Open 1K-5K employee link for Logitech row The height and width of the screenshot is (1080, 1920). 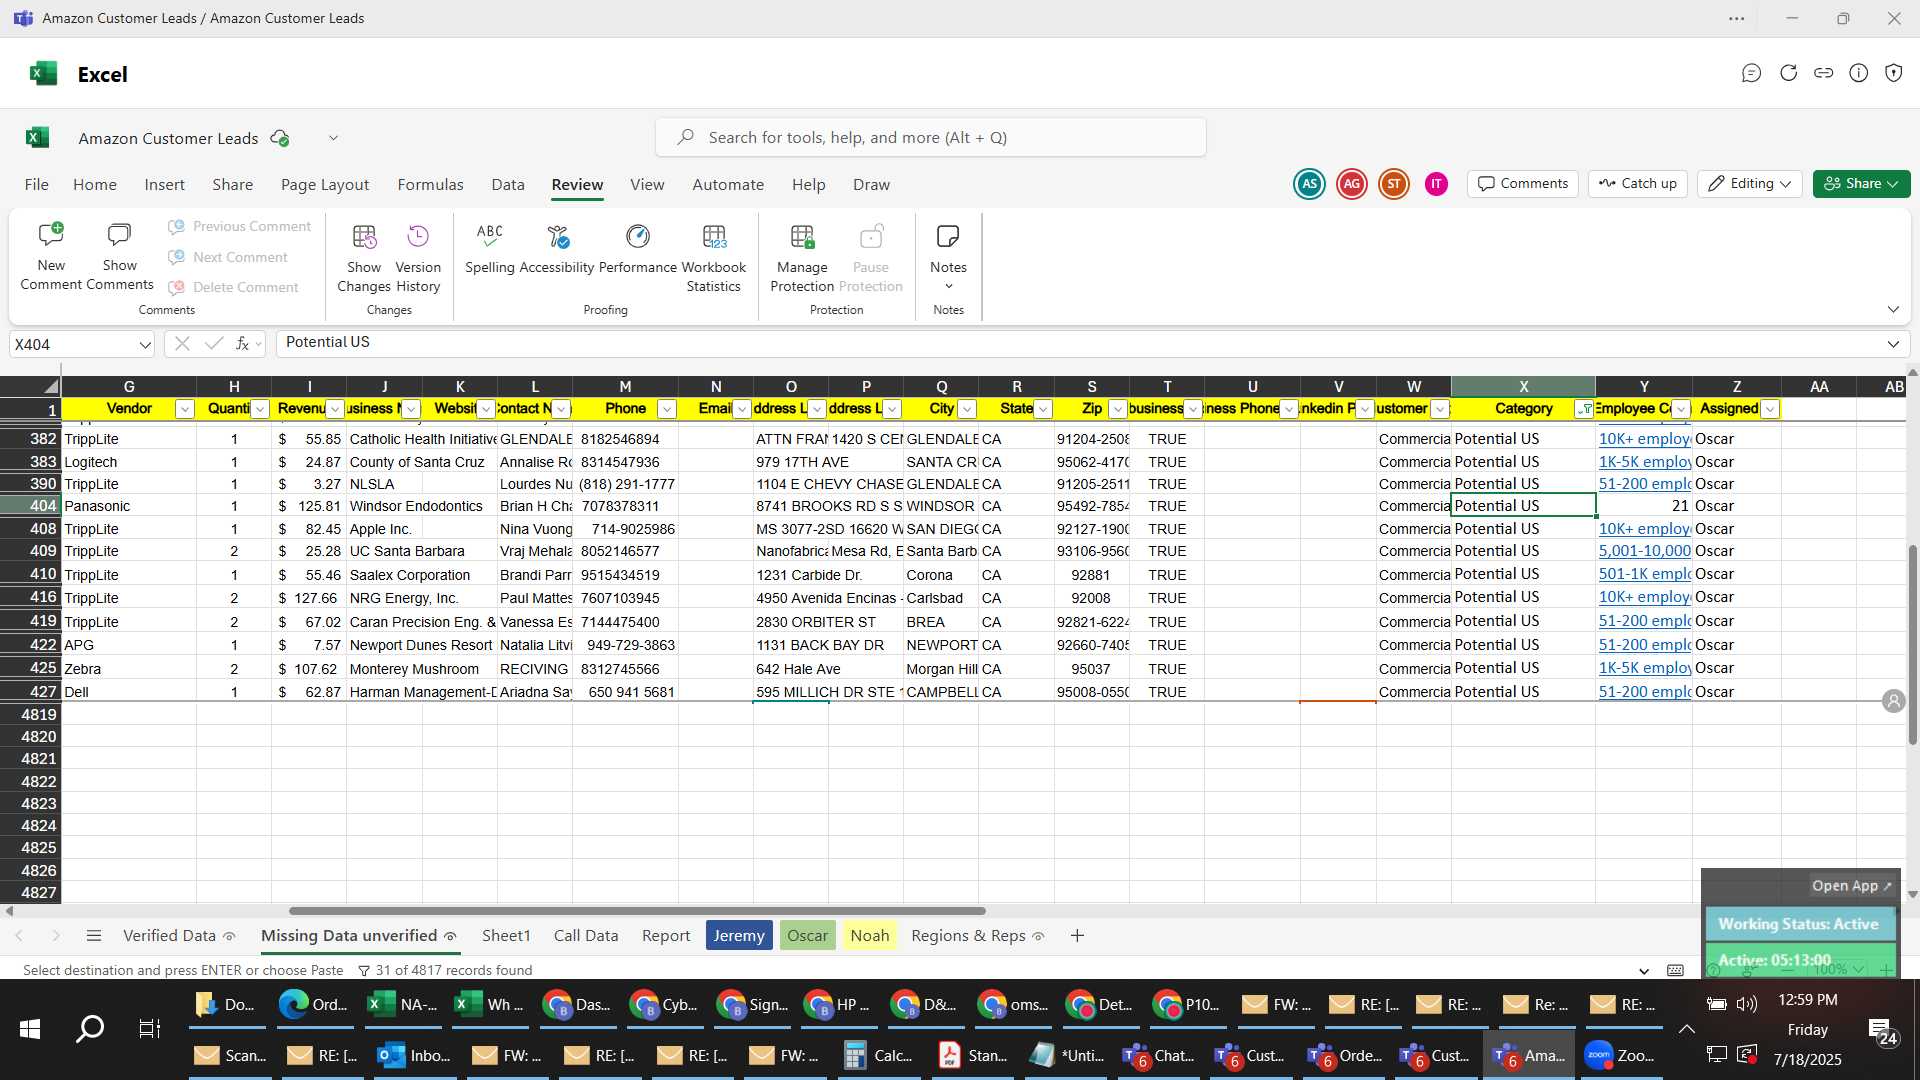[1644, 462]
